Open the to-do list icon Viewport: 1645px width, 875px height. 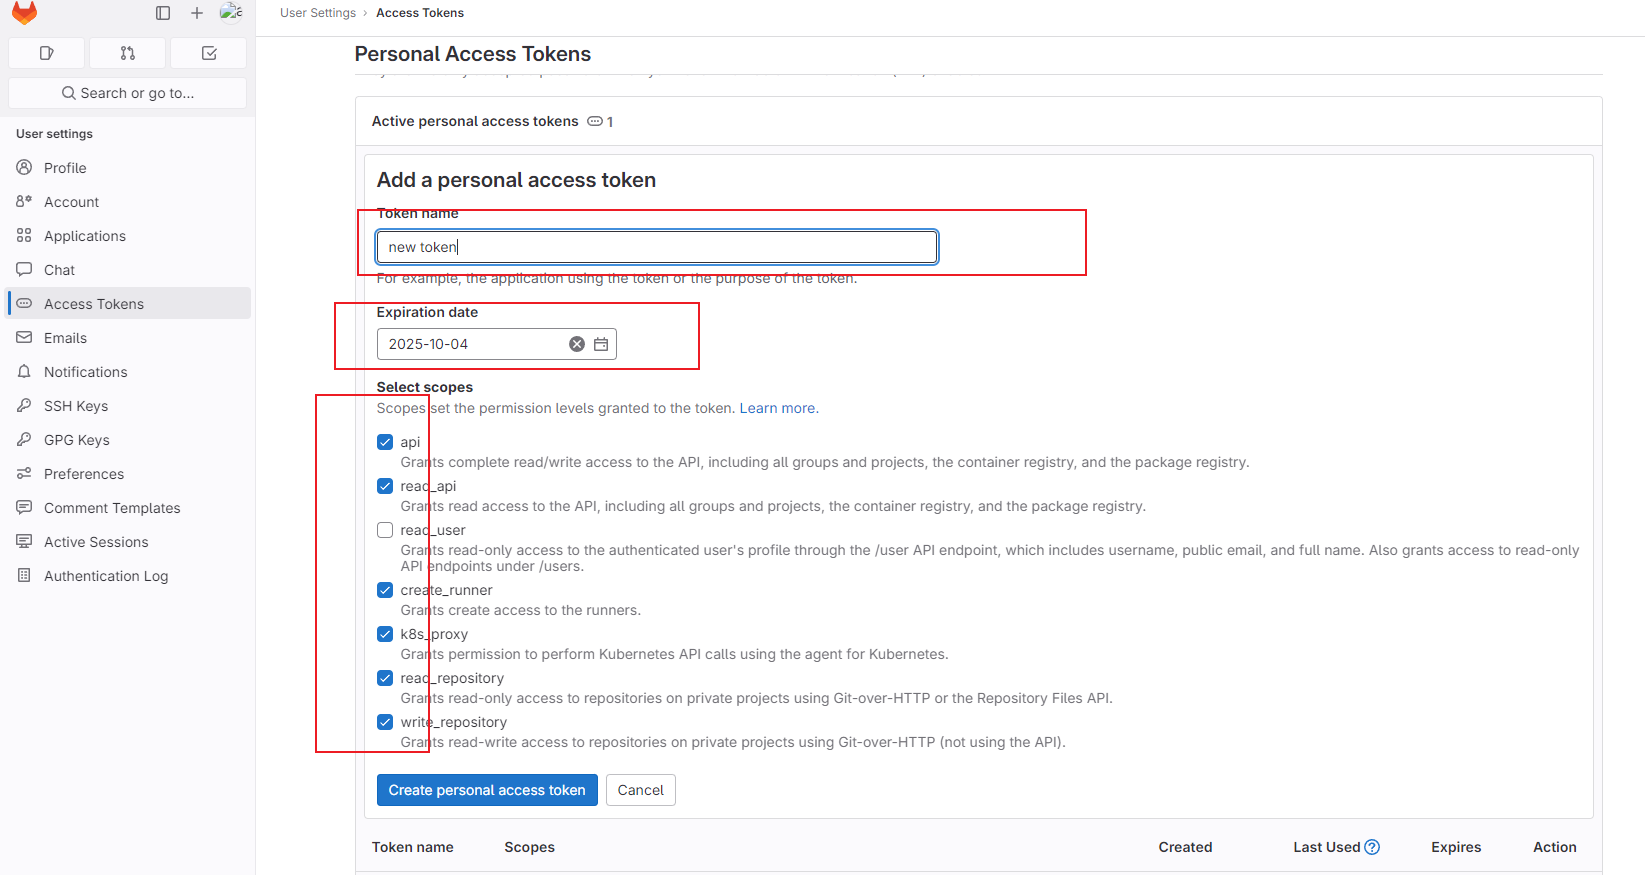tap(208, 52)
